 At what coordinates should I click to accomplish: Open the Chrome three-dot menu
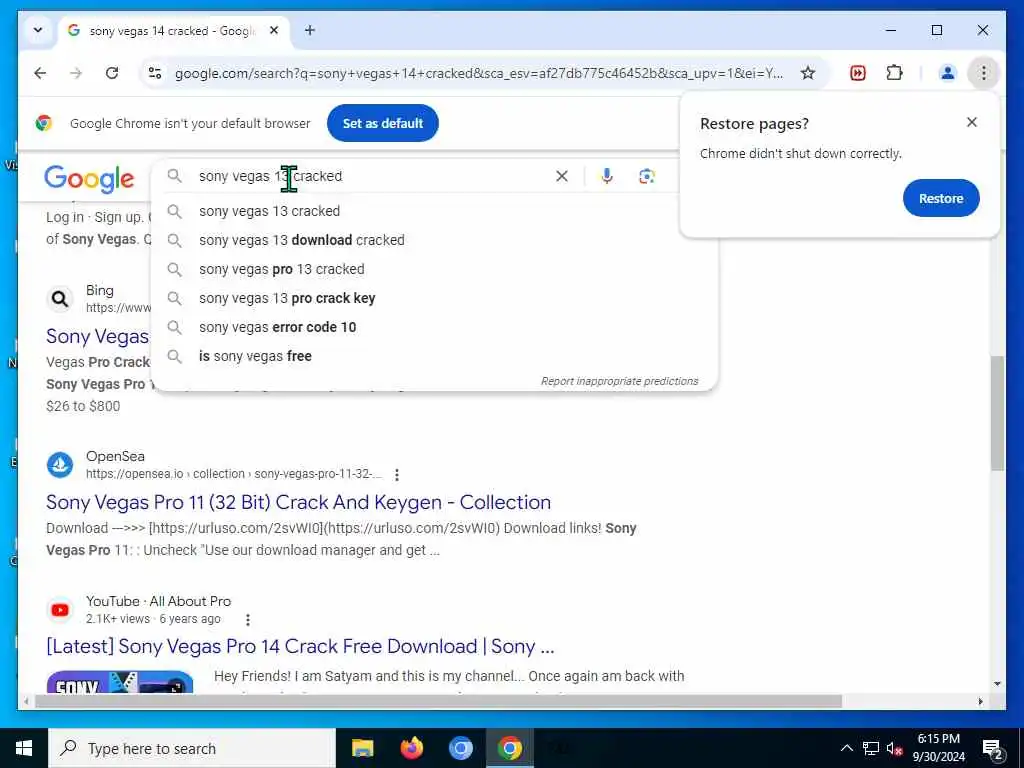[x=984, y=73]
